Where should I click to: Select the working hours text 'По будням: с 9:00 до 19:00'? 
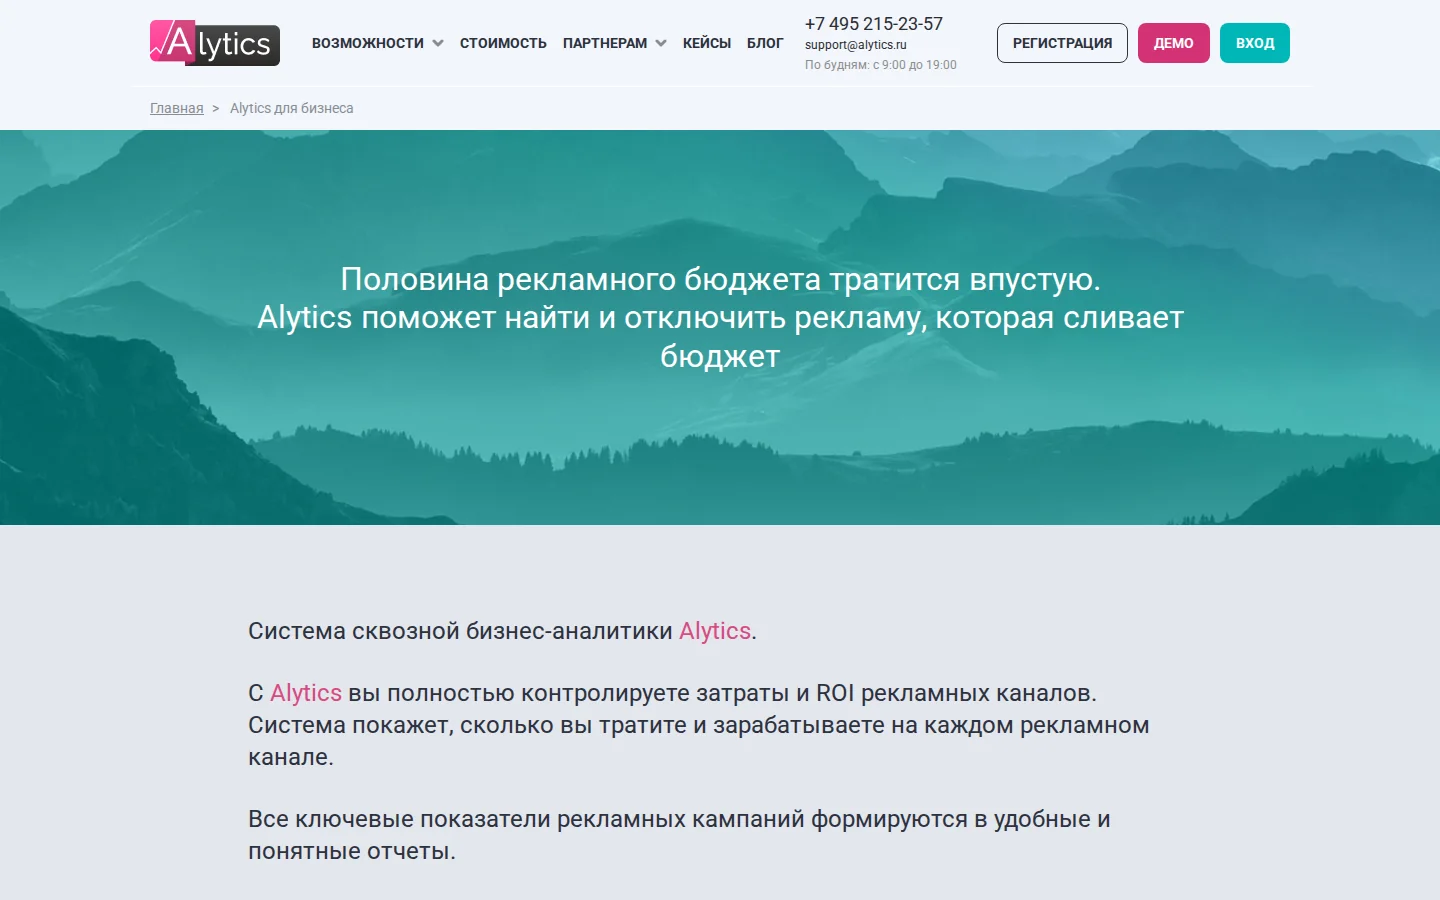click(881, 65)
